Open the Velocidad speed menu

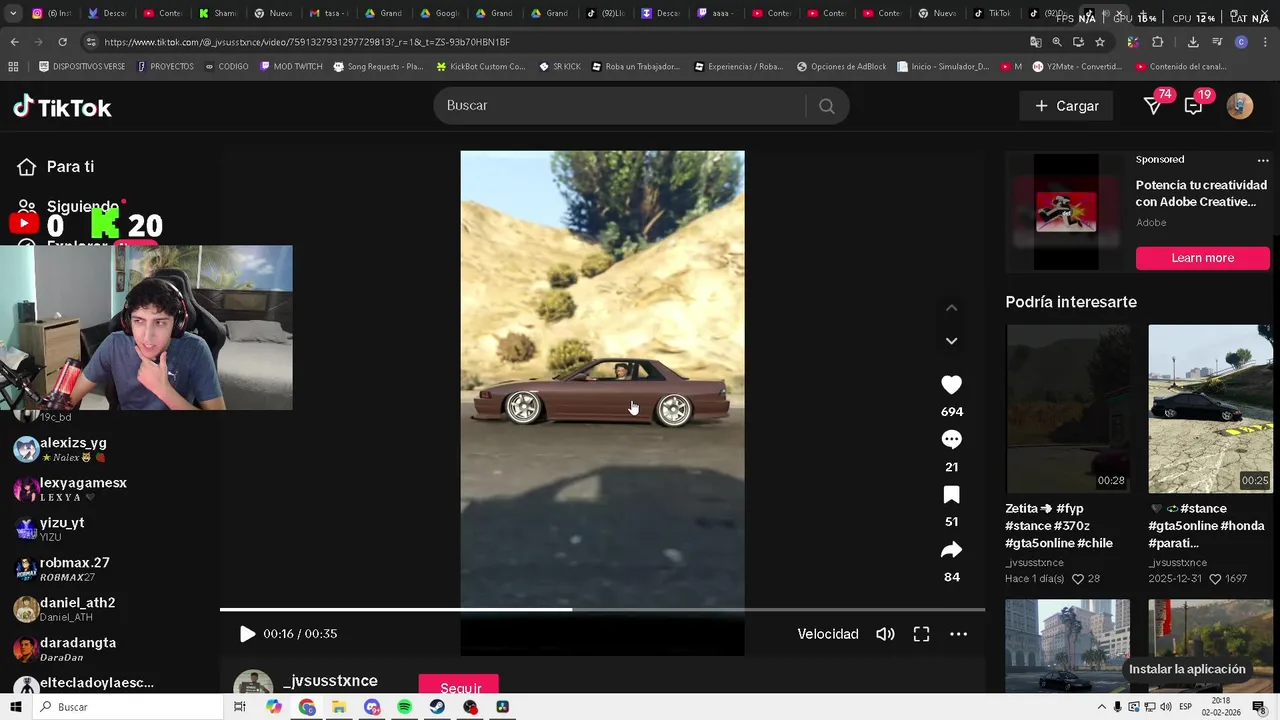pos(828,634)
